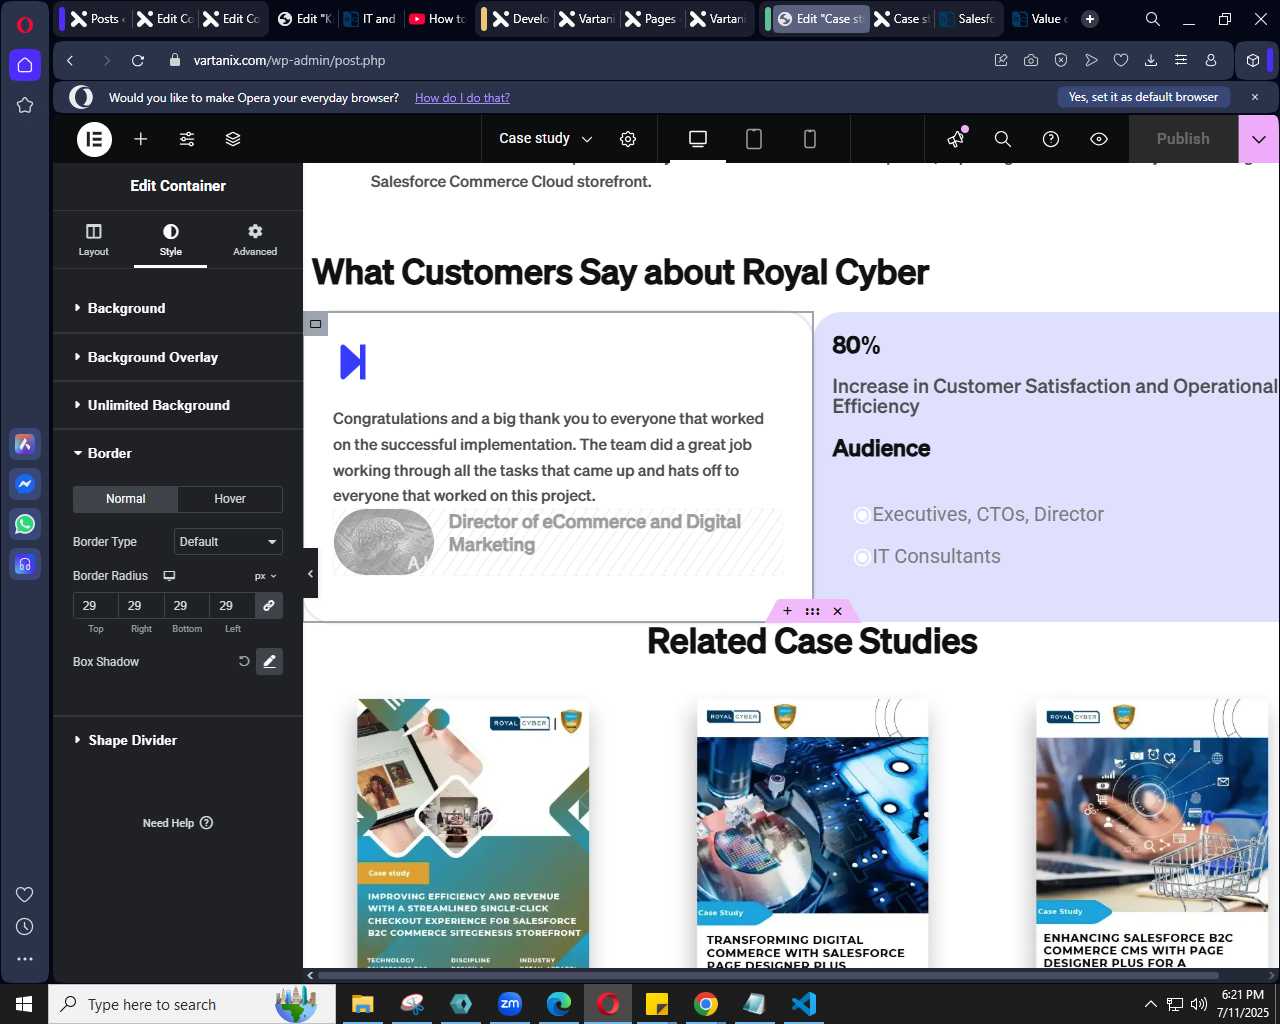Open Google Chrome from taskbar

click(706, 1004)
